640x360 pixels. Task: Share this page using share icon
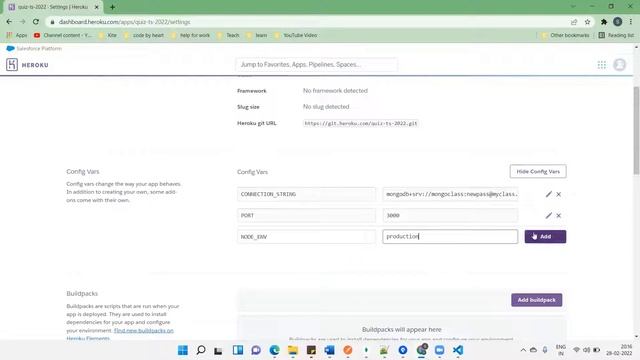pyautogui.click(x=574, y=22)
